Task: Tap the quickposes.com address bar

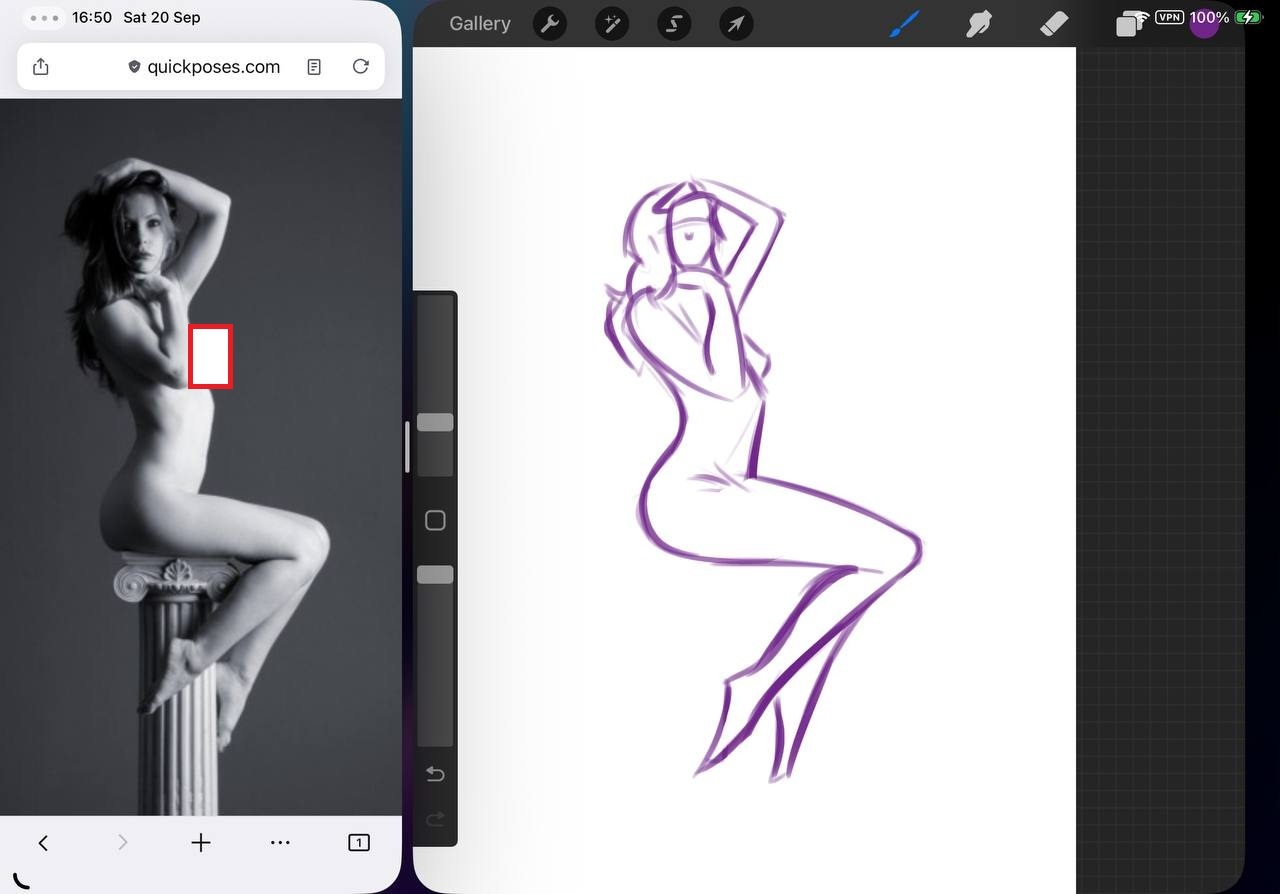Action: (205, 67)
